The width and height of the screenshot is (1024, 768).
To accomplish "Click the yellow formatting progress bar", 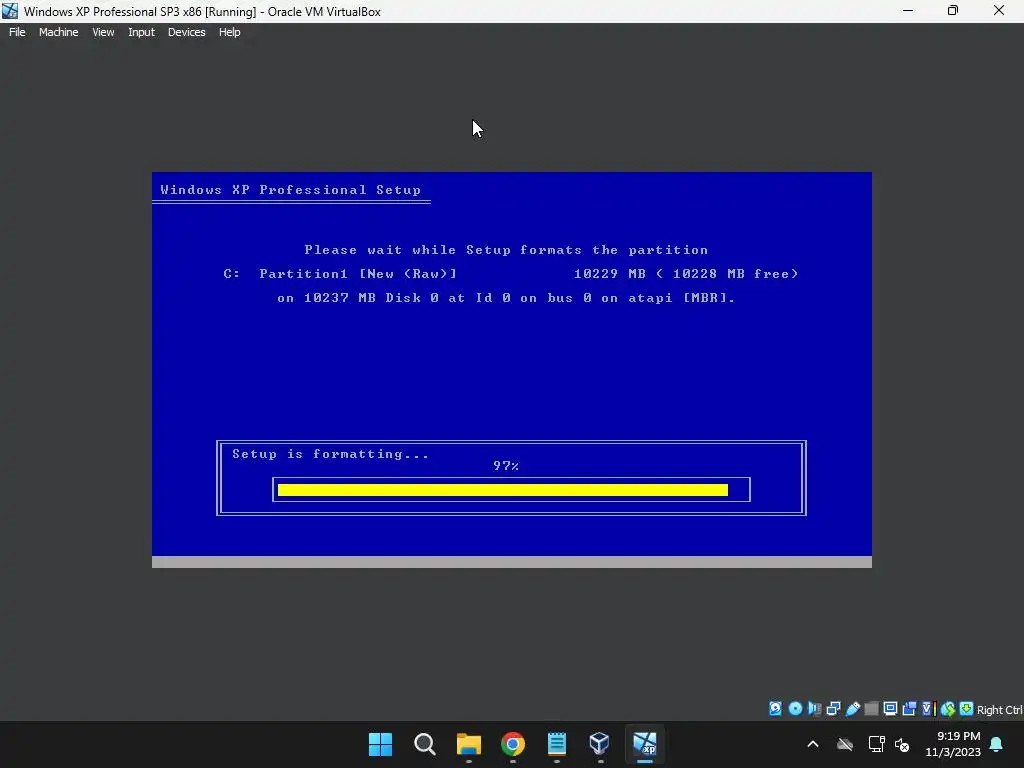I will coord(503,490).
